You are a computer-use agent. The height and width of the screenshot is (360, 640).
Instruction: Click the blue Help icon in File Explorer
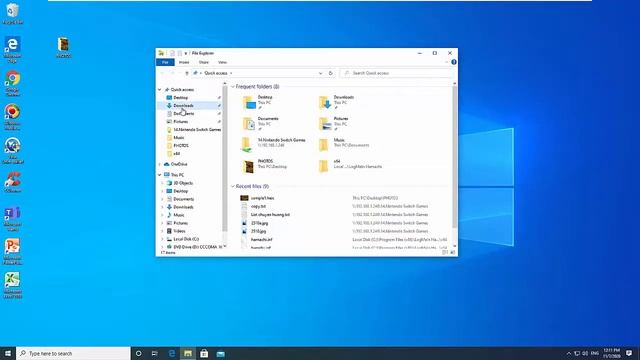coord(453,62)
